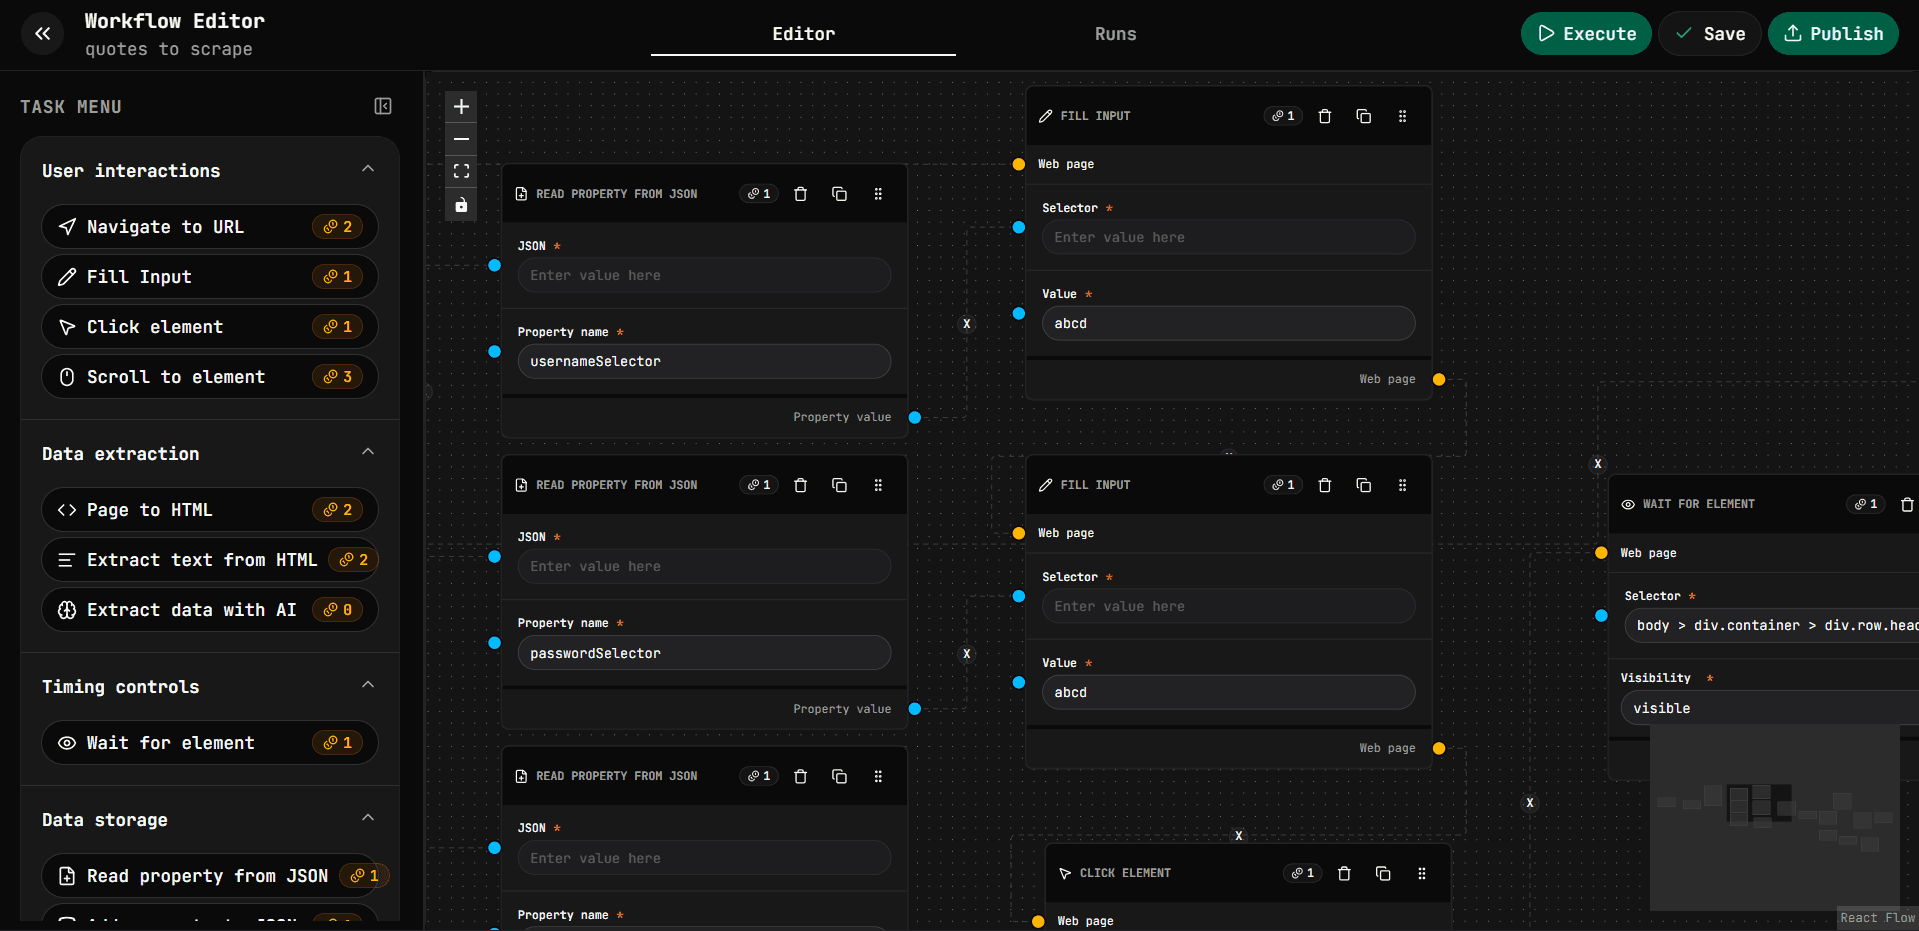1919x931 pixels.
Task: Switch to the Runs tab
Action: (1115, 34)
